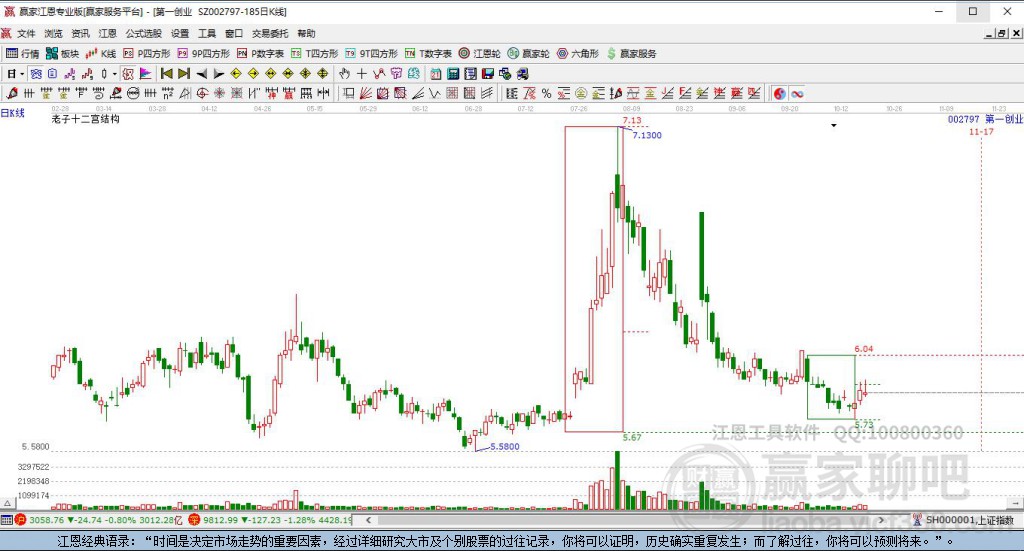The width and height of the screenshot is (1024, 551).
Task: Open the 帮助 menu
Action: pos(306,33)
